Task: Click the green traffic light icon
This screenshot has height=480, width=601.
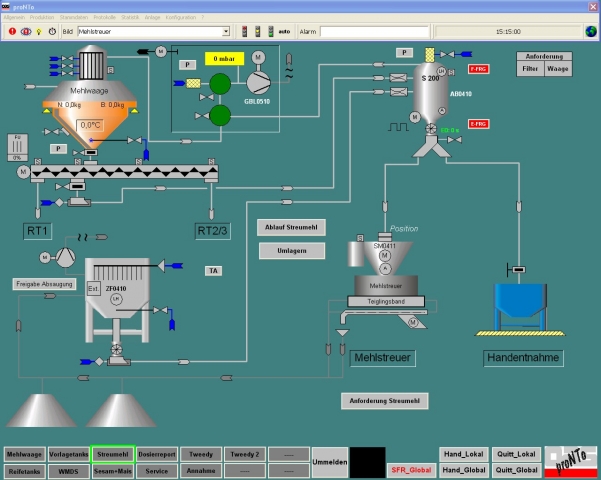Action: 271,31
